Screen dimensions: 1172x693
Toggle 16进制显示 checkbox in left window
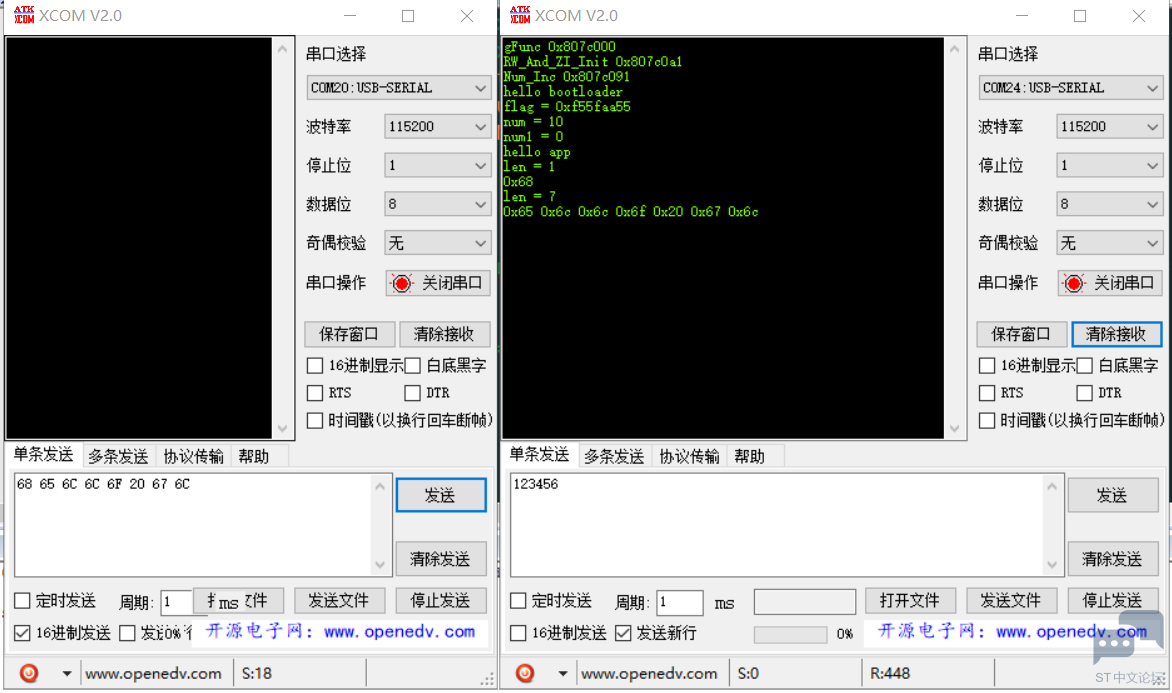[x=315, y=366]
